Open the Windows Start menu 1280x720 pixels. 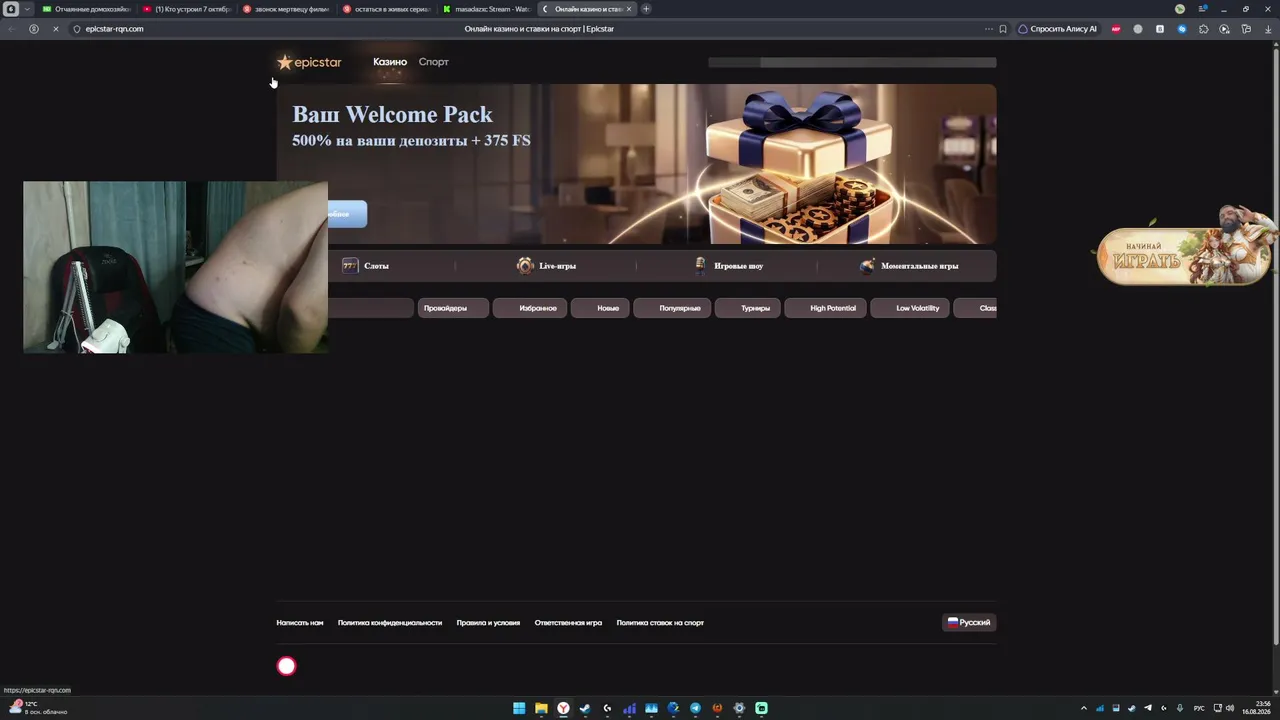(519, 708)
